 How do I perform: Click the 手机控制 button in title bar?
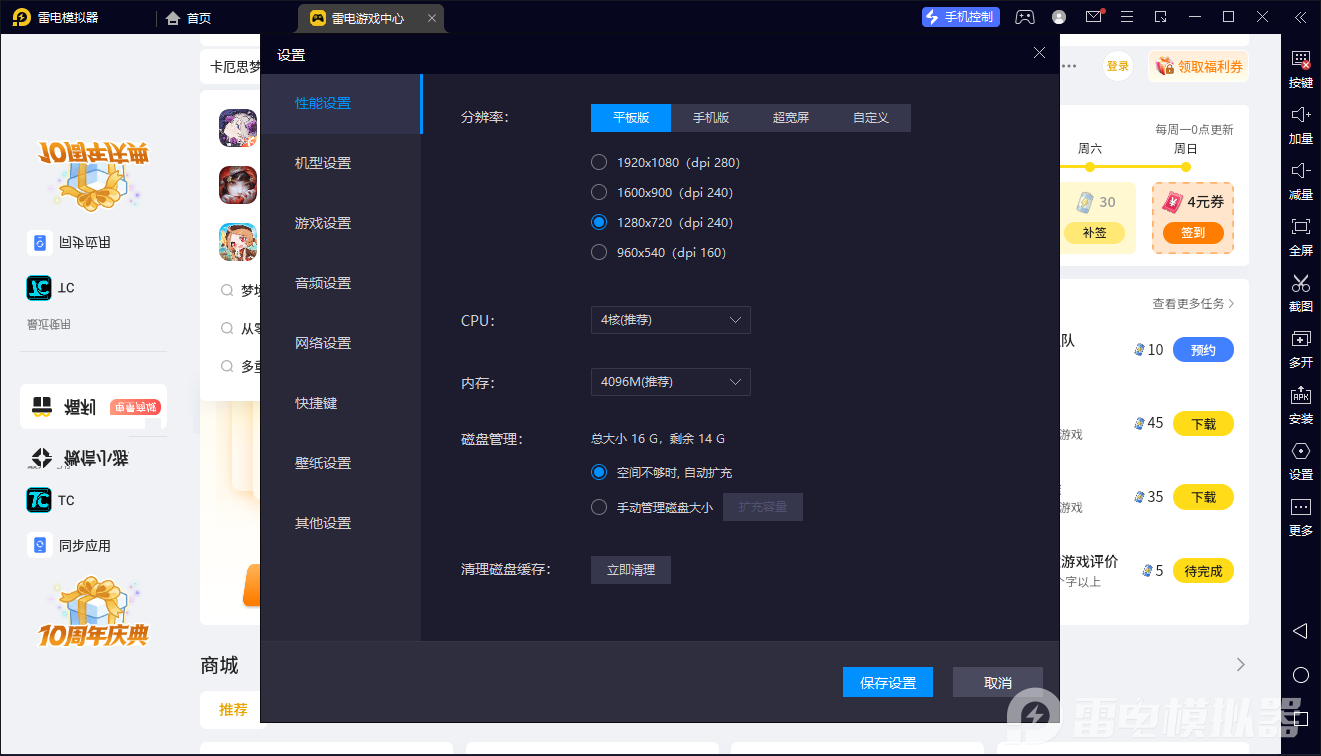point(960,17)
